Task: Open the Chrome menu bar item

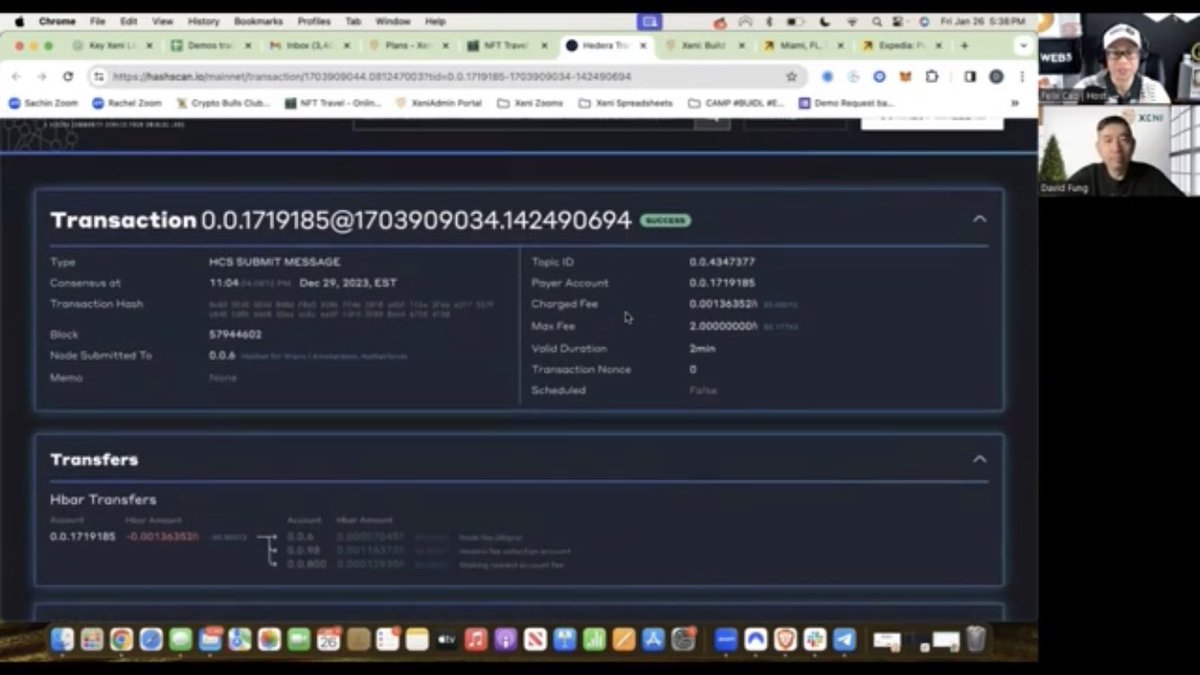Action: tap(57, 21)
